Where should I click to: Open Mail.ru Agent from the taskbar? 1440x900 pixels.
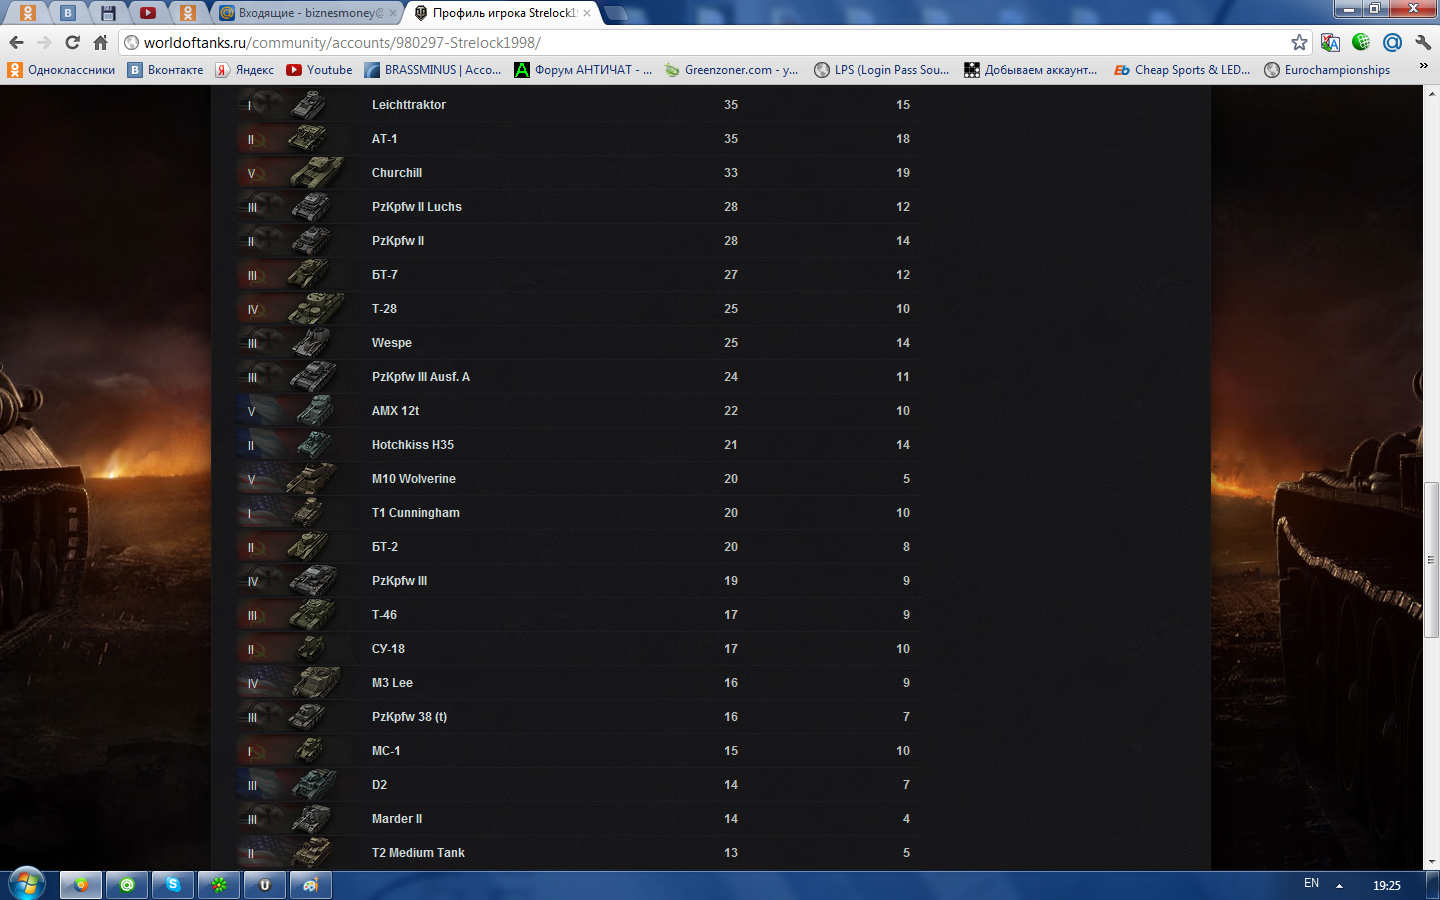127,885
